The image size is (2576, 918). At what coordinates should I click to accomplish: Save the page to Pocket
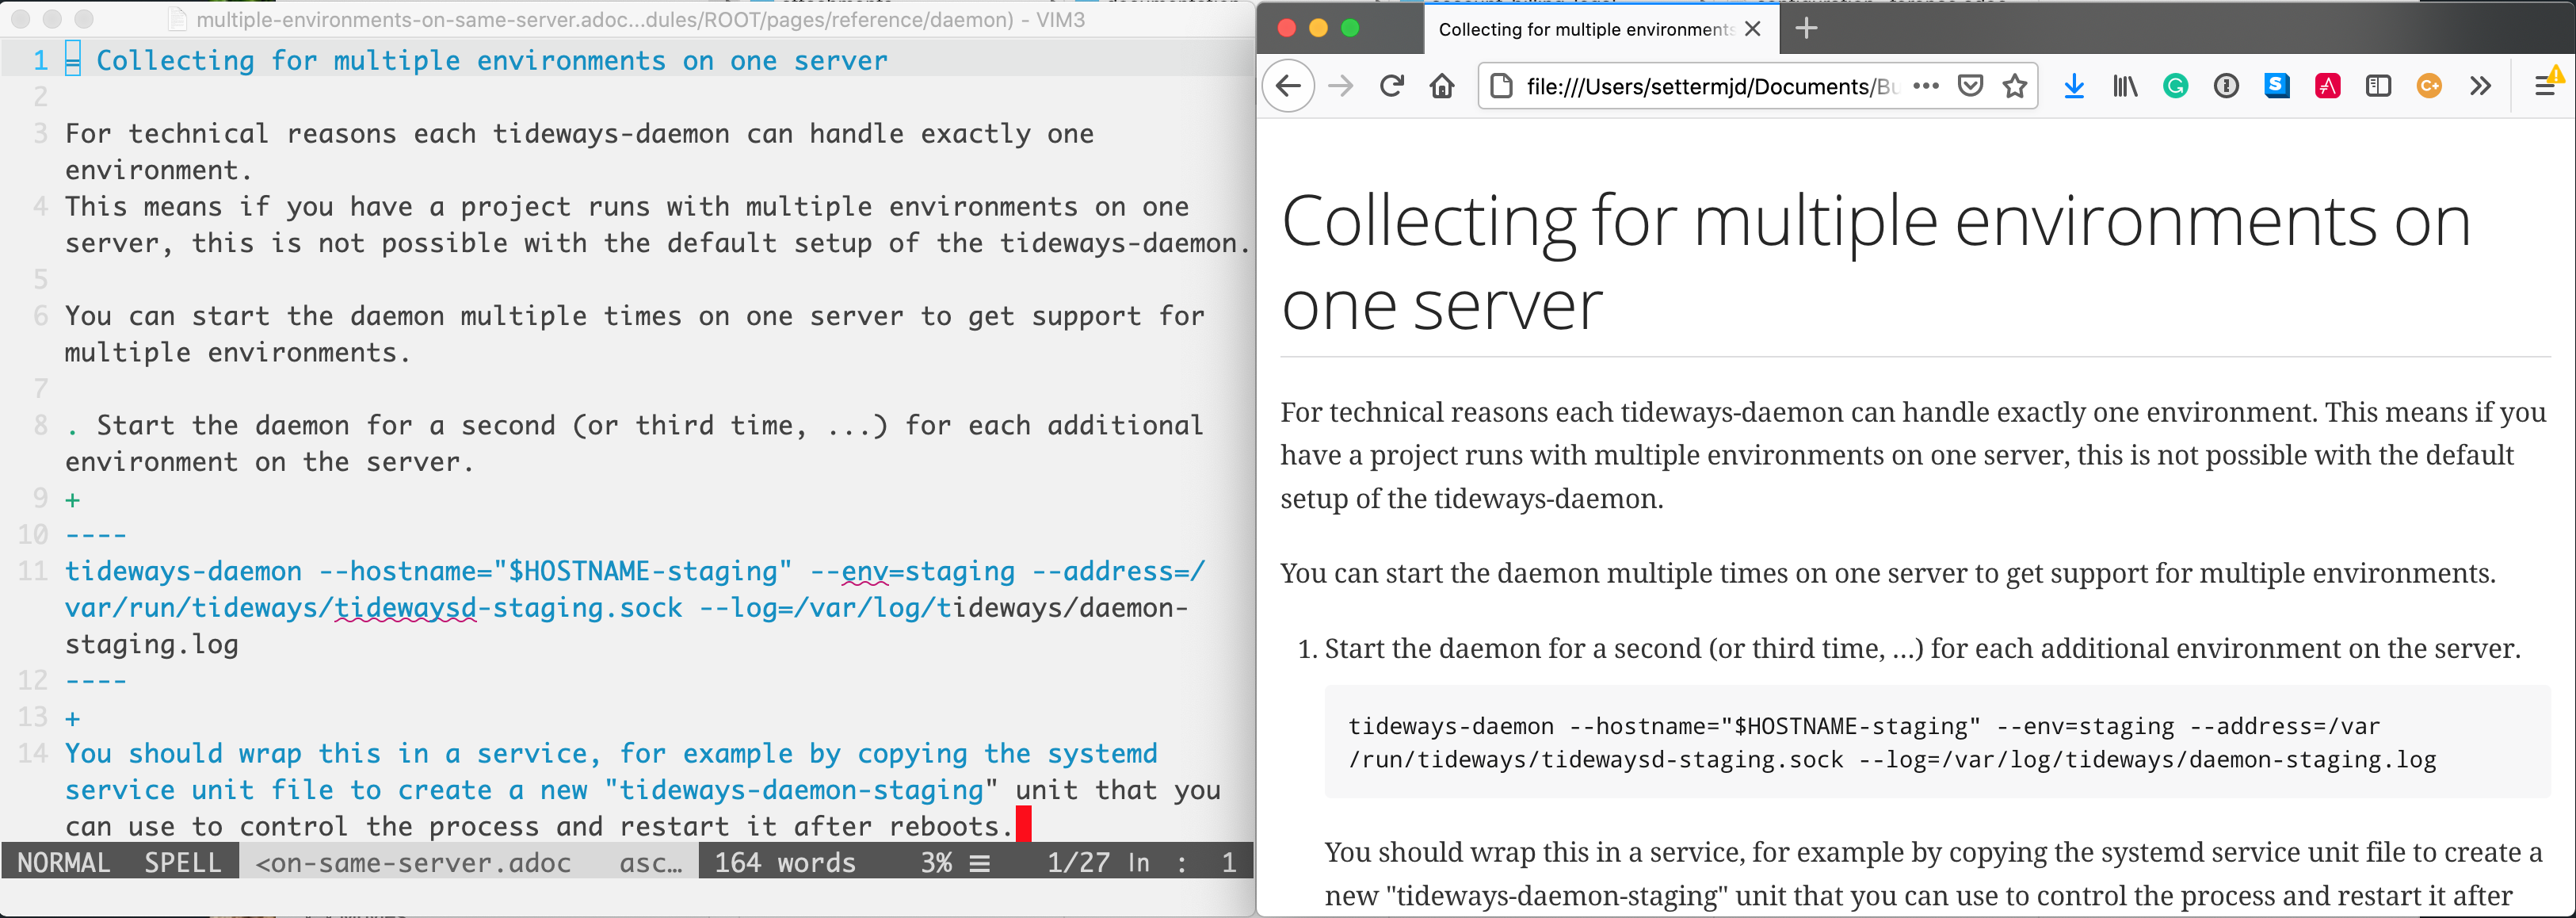[1970, 86]
